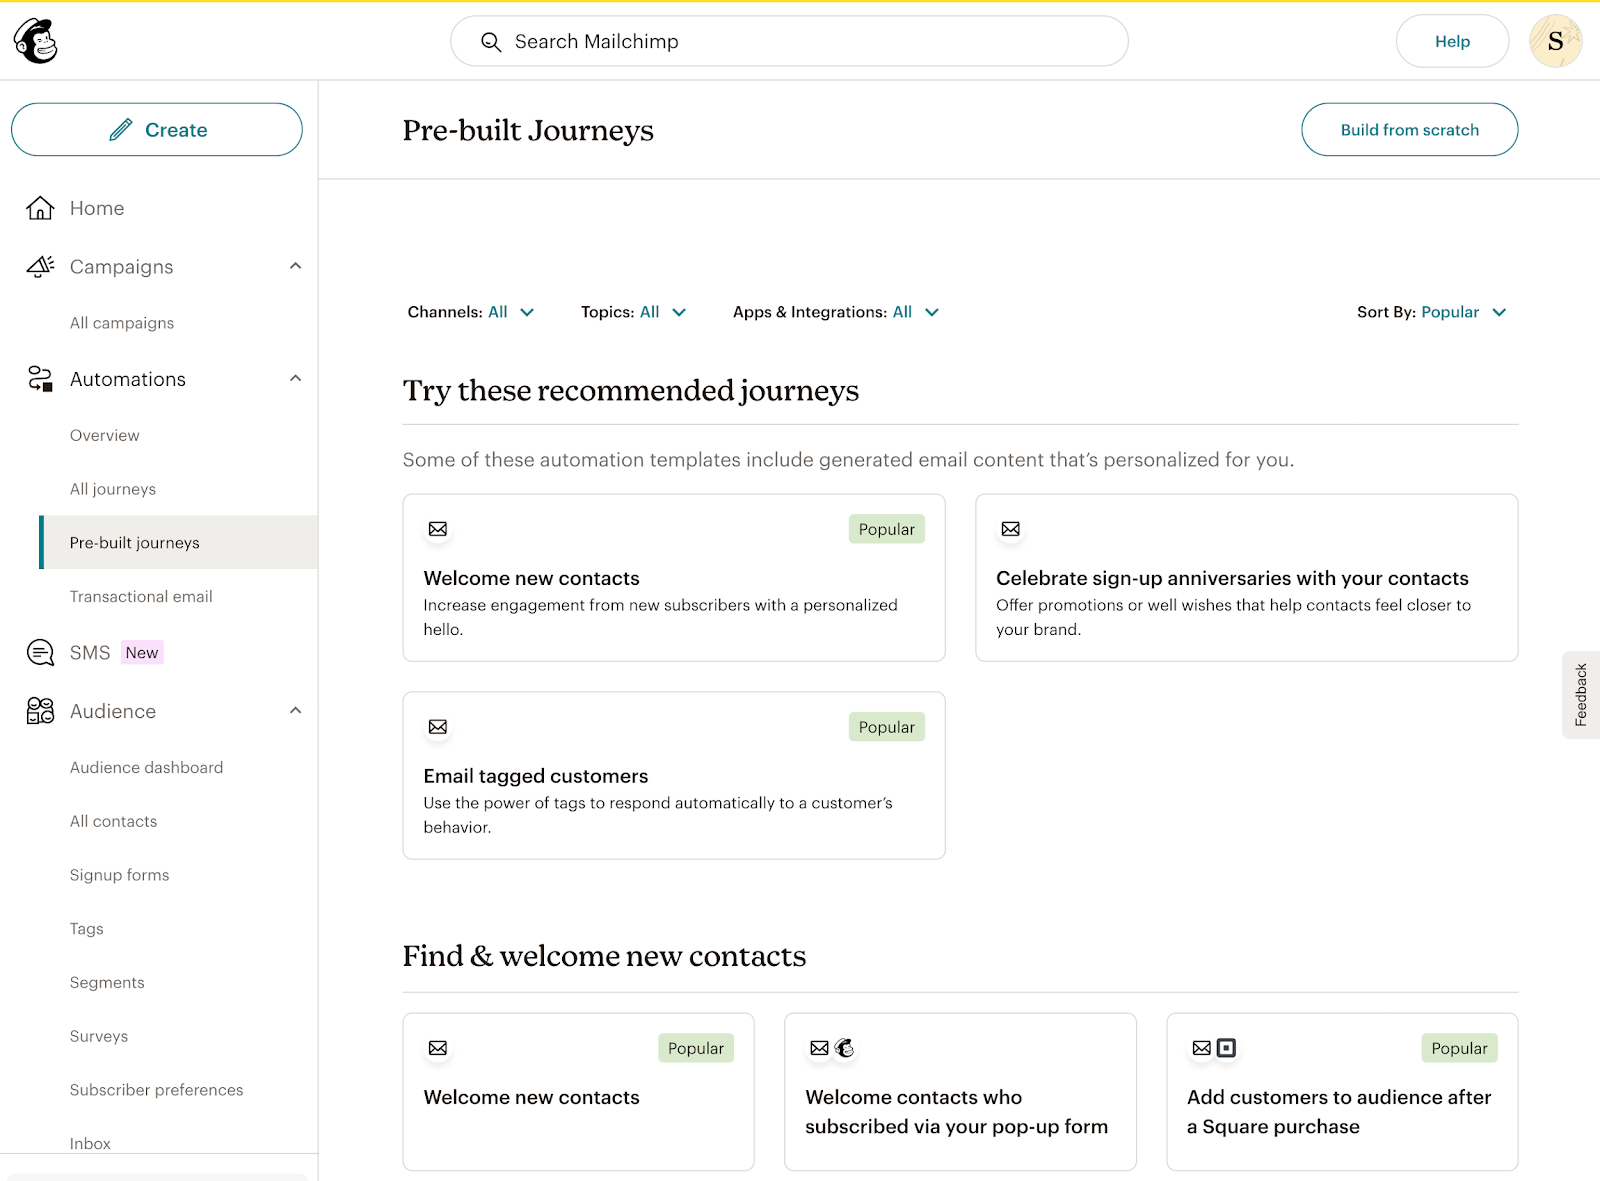Open the Home section from the sidebar

pyautogui.click(x=97, y=208)
